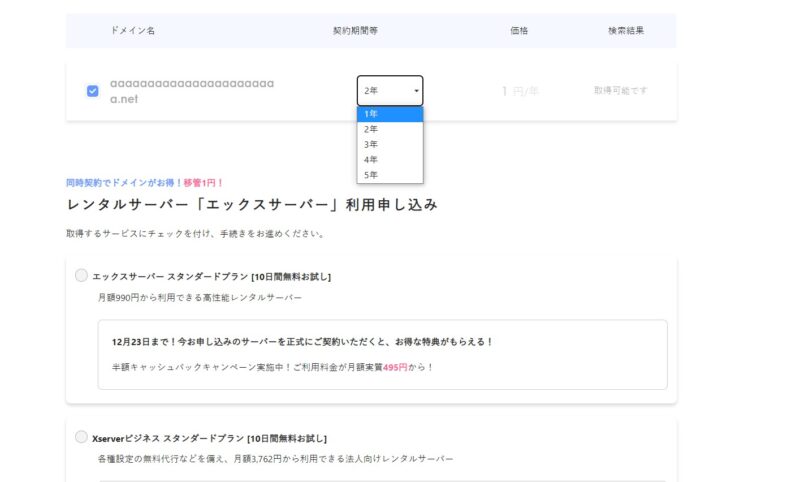Click the 同時契約でドメインがお得！移管1円！ promo text

click(x=145, y=183)
